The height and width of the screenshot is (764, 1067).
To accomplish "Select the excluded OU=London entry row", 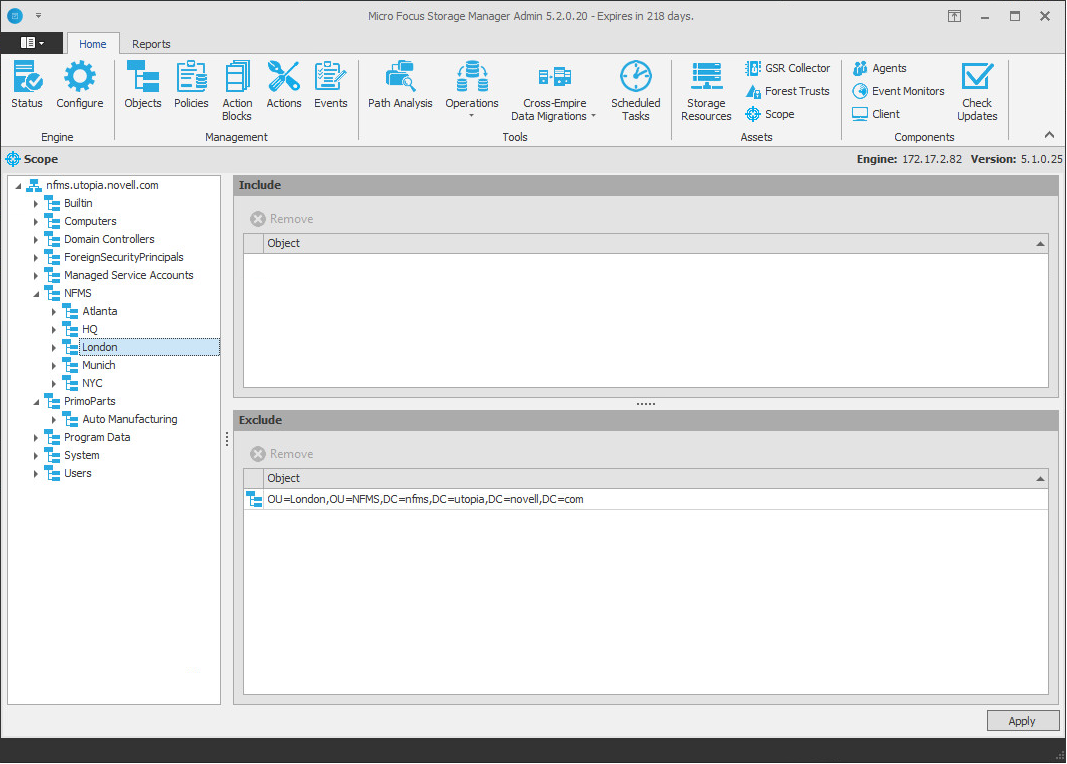I will (x=425, y=499).
